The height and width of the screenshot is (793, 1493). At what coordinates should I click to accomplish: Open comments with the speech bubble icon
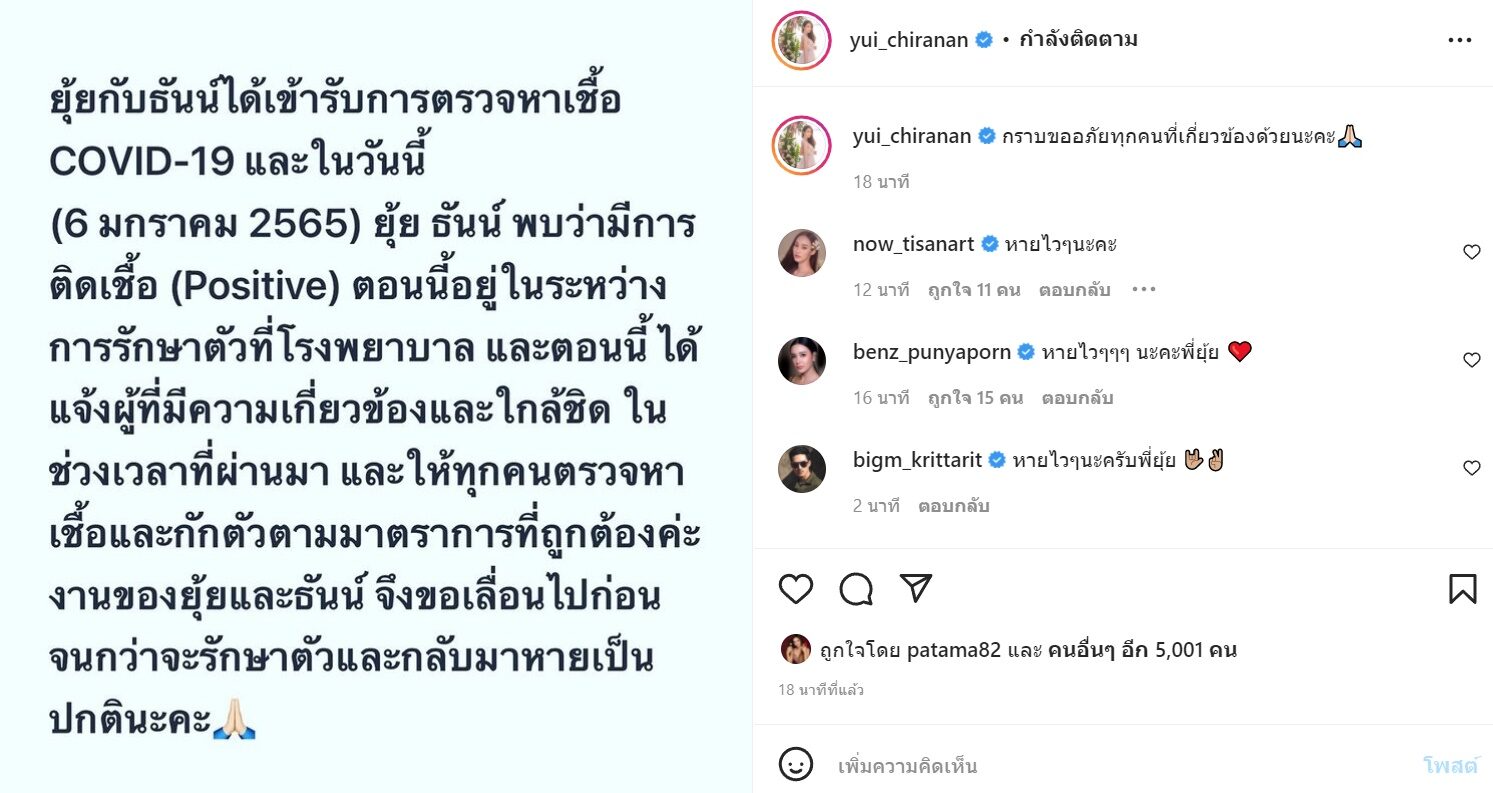click(x=856, y=589)
